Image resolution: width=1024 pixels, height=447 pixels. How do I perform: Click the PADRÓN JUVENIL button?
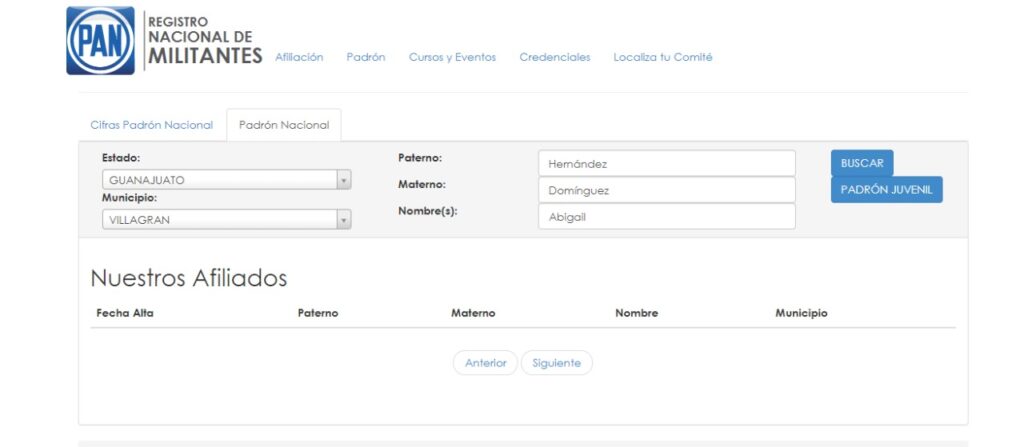886,190
